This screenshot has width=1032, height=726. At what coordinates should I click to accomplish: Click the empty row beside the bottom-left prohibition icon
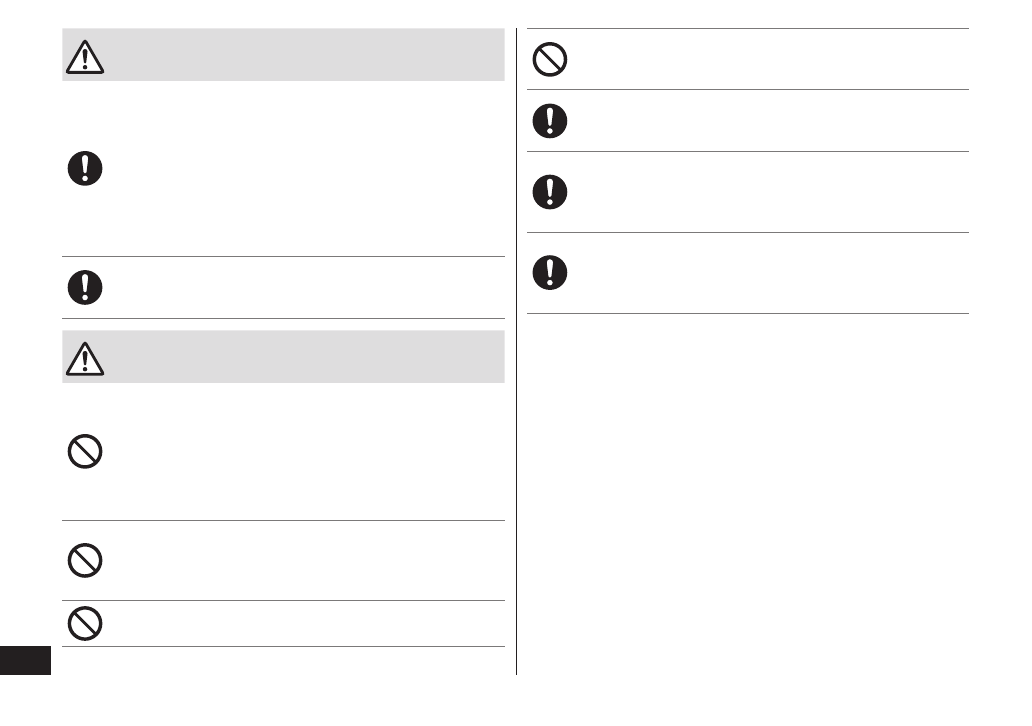coord(300,624)
